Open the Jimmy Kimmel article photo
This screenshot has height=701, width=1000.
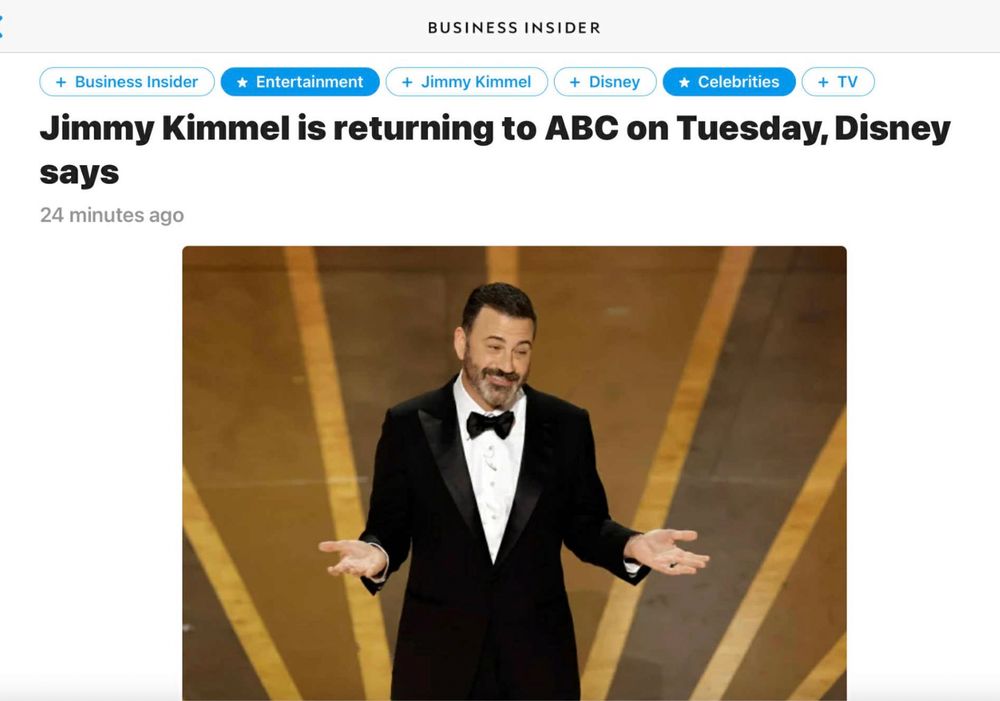[515, 473]
